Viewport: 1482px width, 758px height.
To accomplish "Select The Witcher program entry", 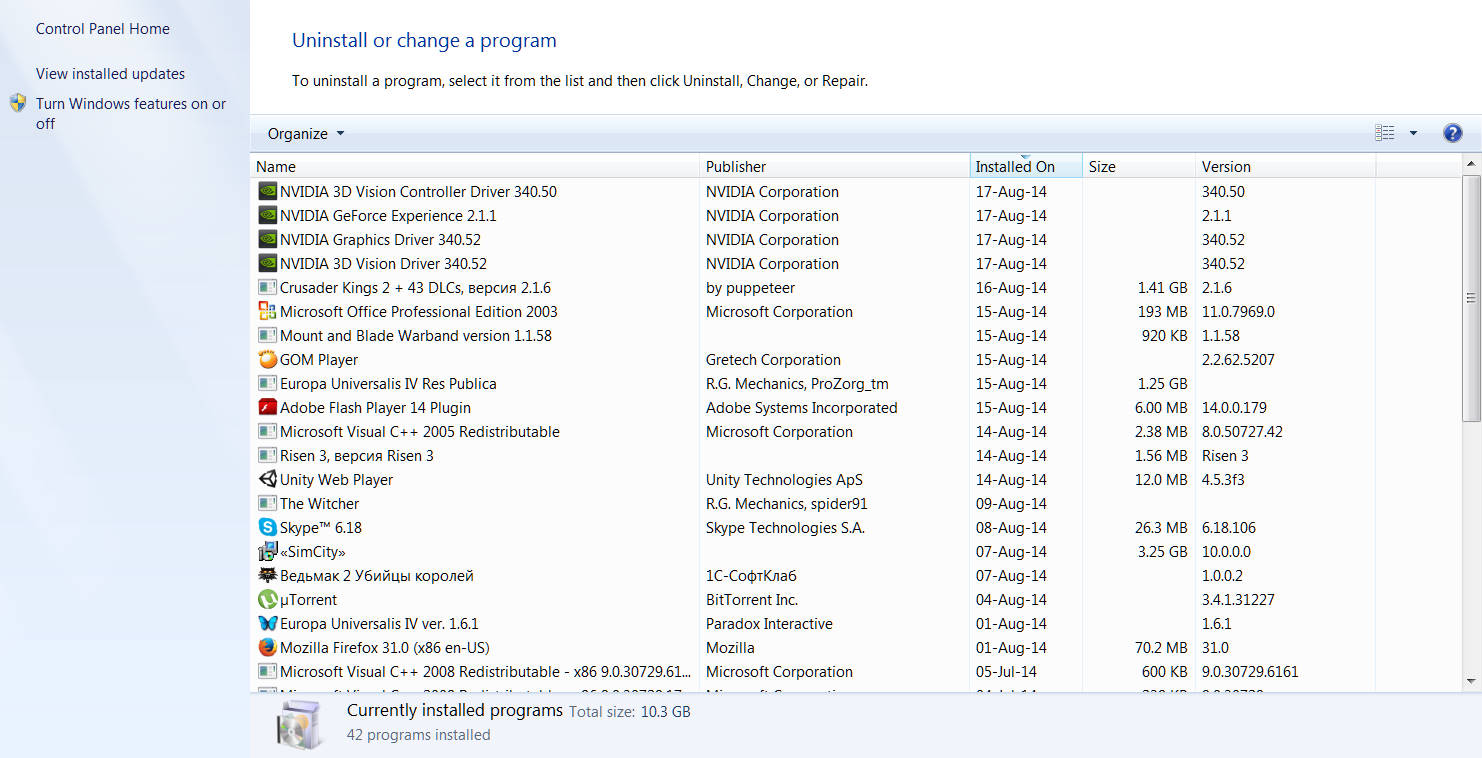I will tap(319, 504).
